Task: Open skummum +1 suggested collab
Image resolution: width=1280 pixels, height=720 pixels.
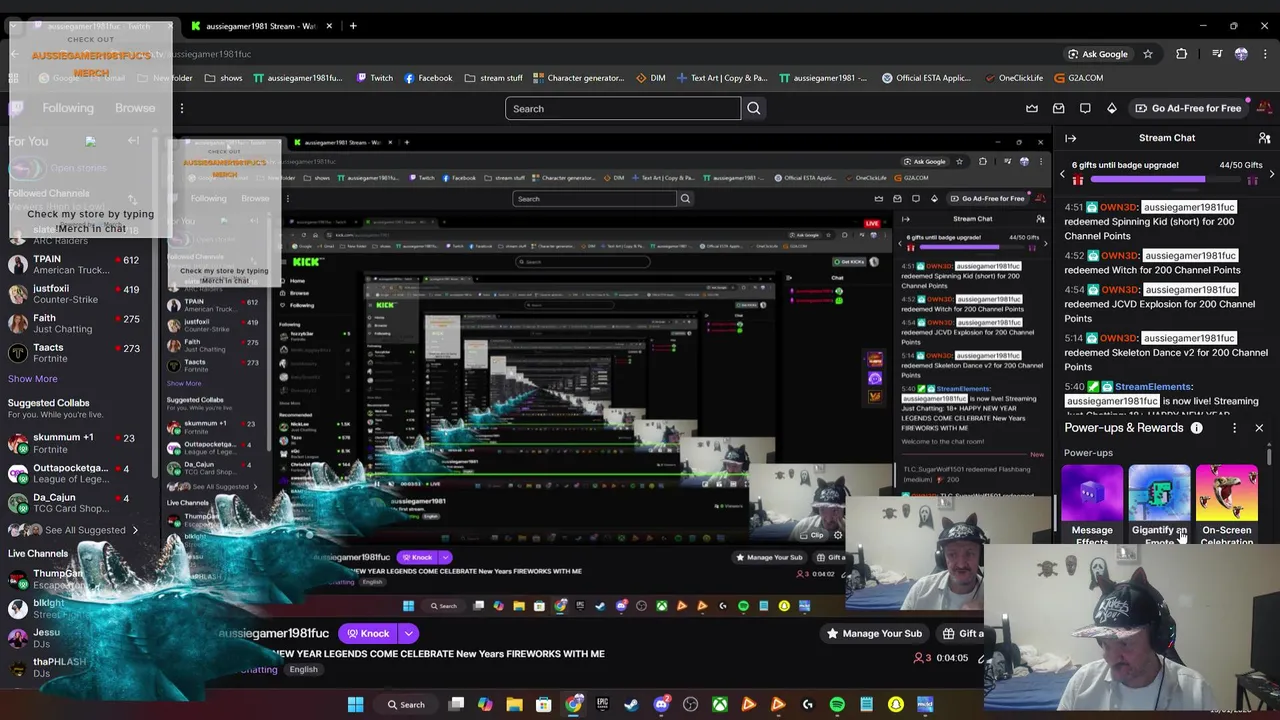Action: coord(75,443)
